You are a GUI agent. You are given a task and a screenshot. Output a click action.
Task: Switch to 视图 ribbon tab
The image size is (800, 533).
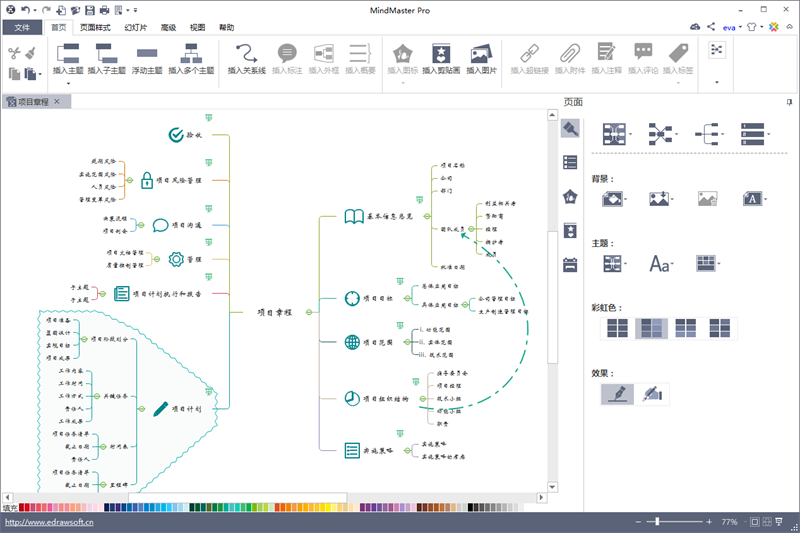pyautogui.click(x=197, y=28)
